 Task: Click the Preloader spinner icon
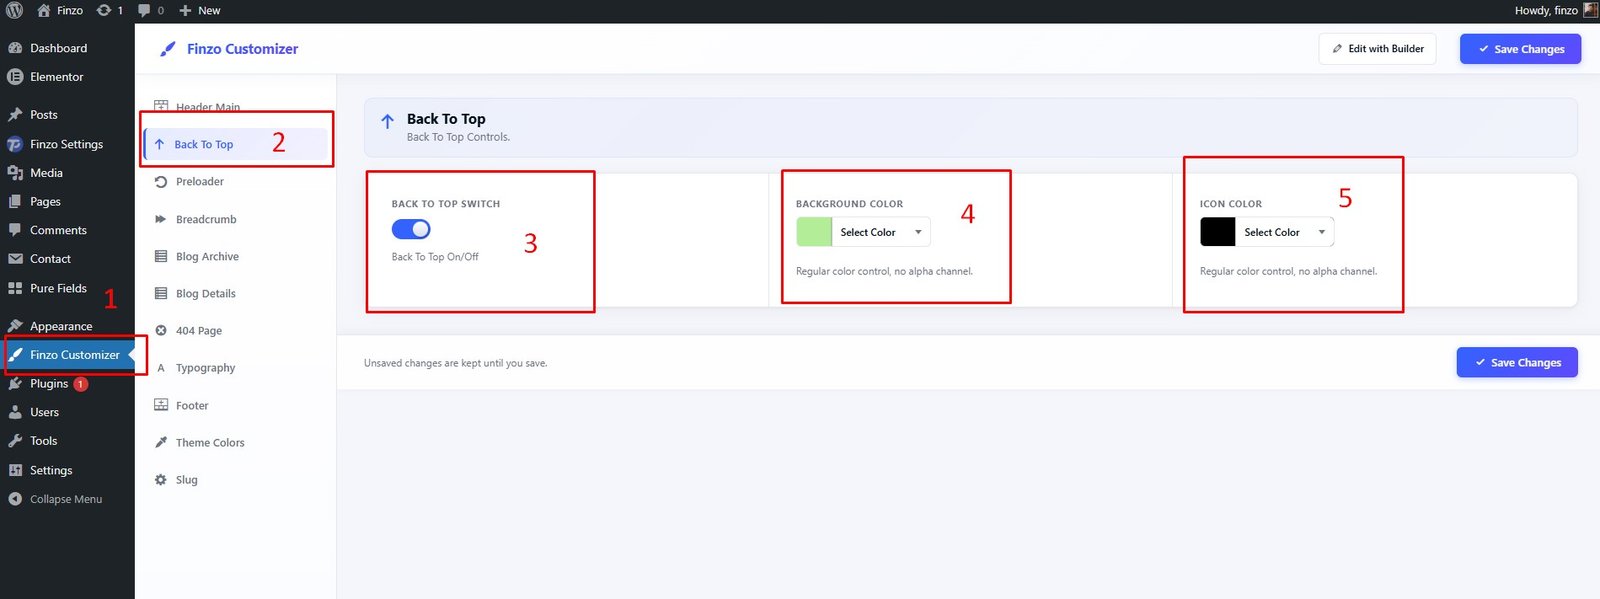pos(161,182)
